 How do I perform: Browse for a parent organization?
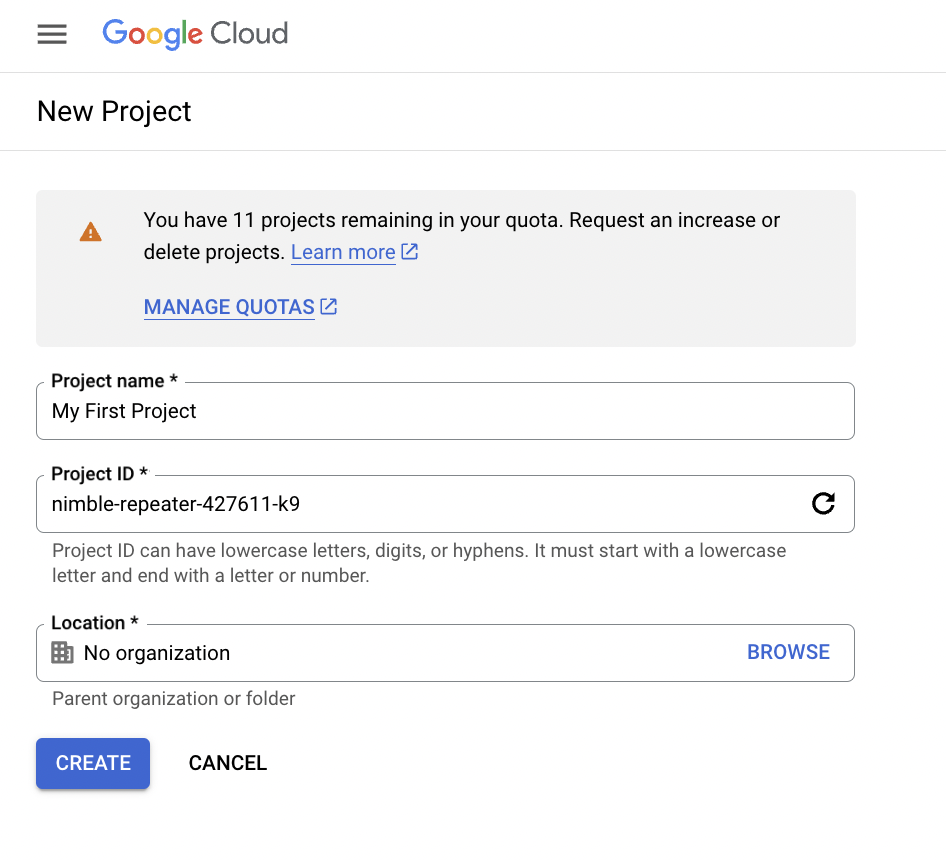click(x=788, y=652)
